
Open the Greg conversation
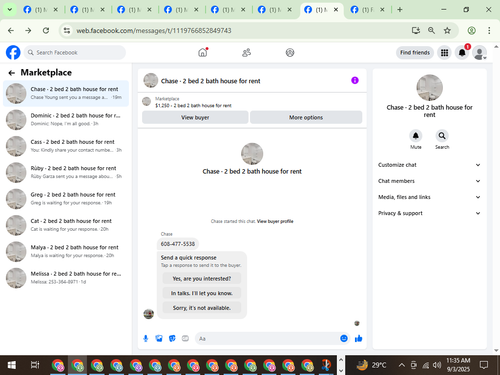pyautogui.click(x=66, y=199)
